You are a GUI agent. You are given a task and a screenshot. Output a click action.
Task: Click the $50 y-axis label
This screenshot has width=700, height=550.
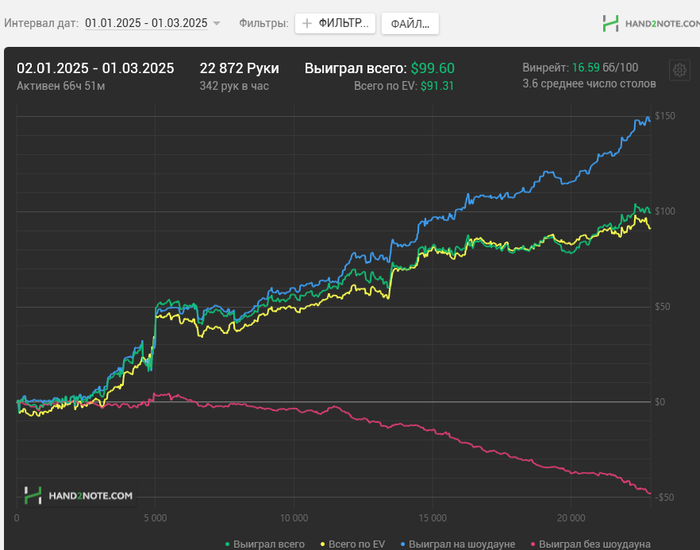pyautogui.click(x=662, y=307)
